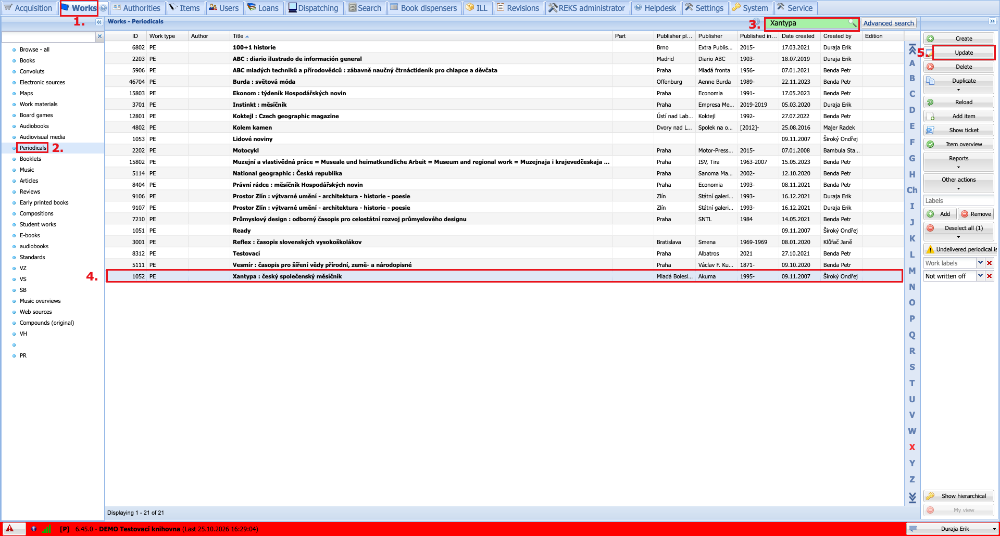Open the Duplicate dropdown menu

click(x=959, y=85)
